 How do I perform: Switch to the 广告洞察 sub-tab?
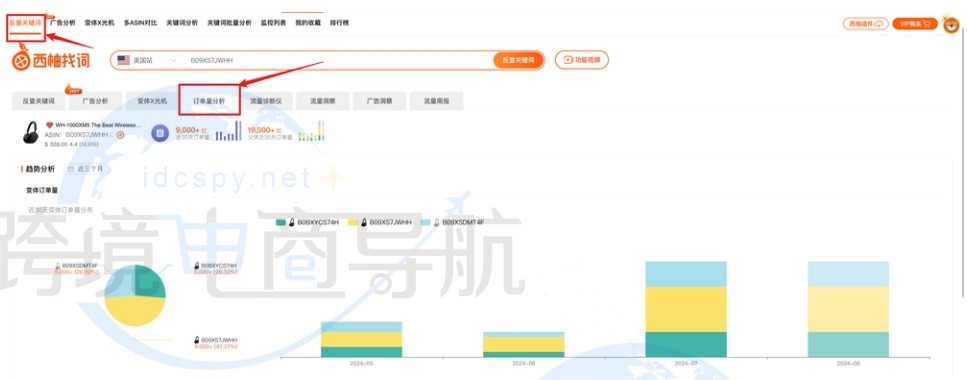tap(379, 101)
